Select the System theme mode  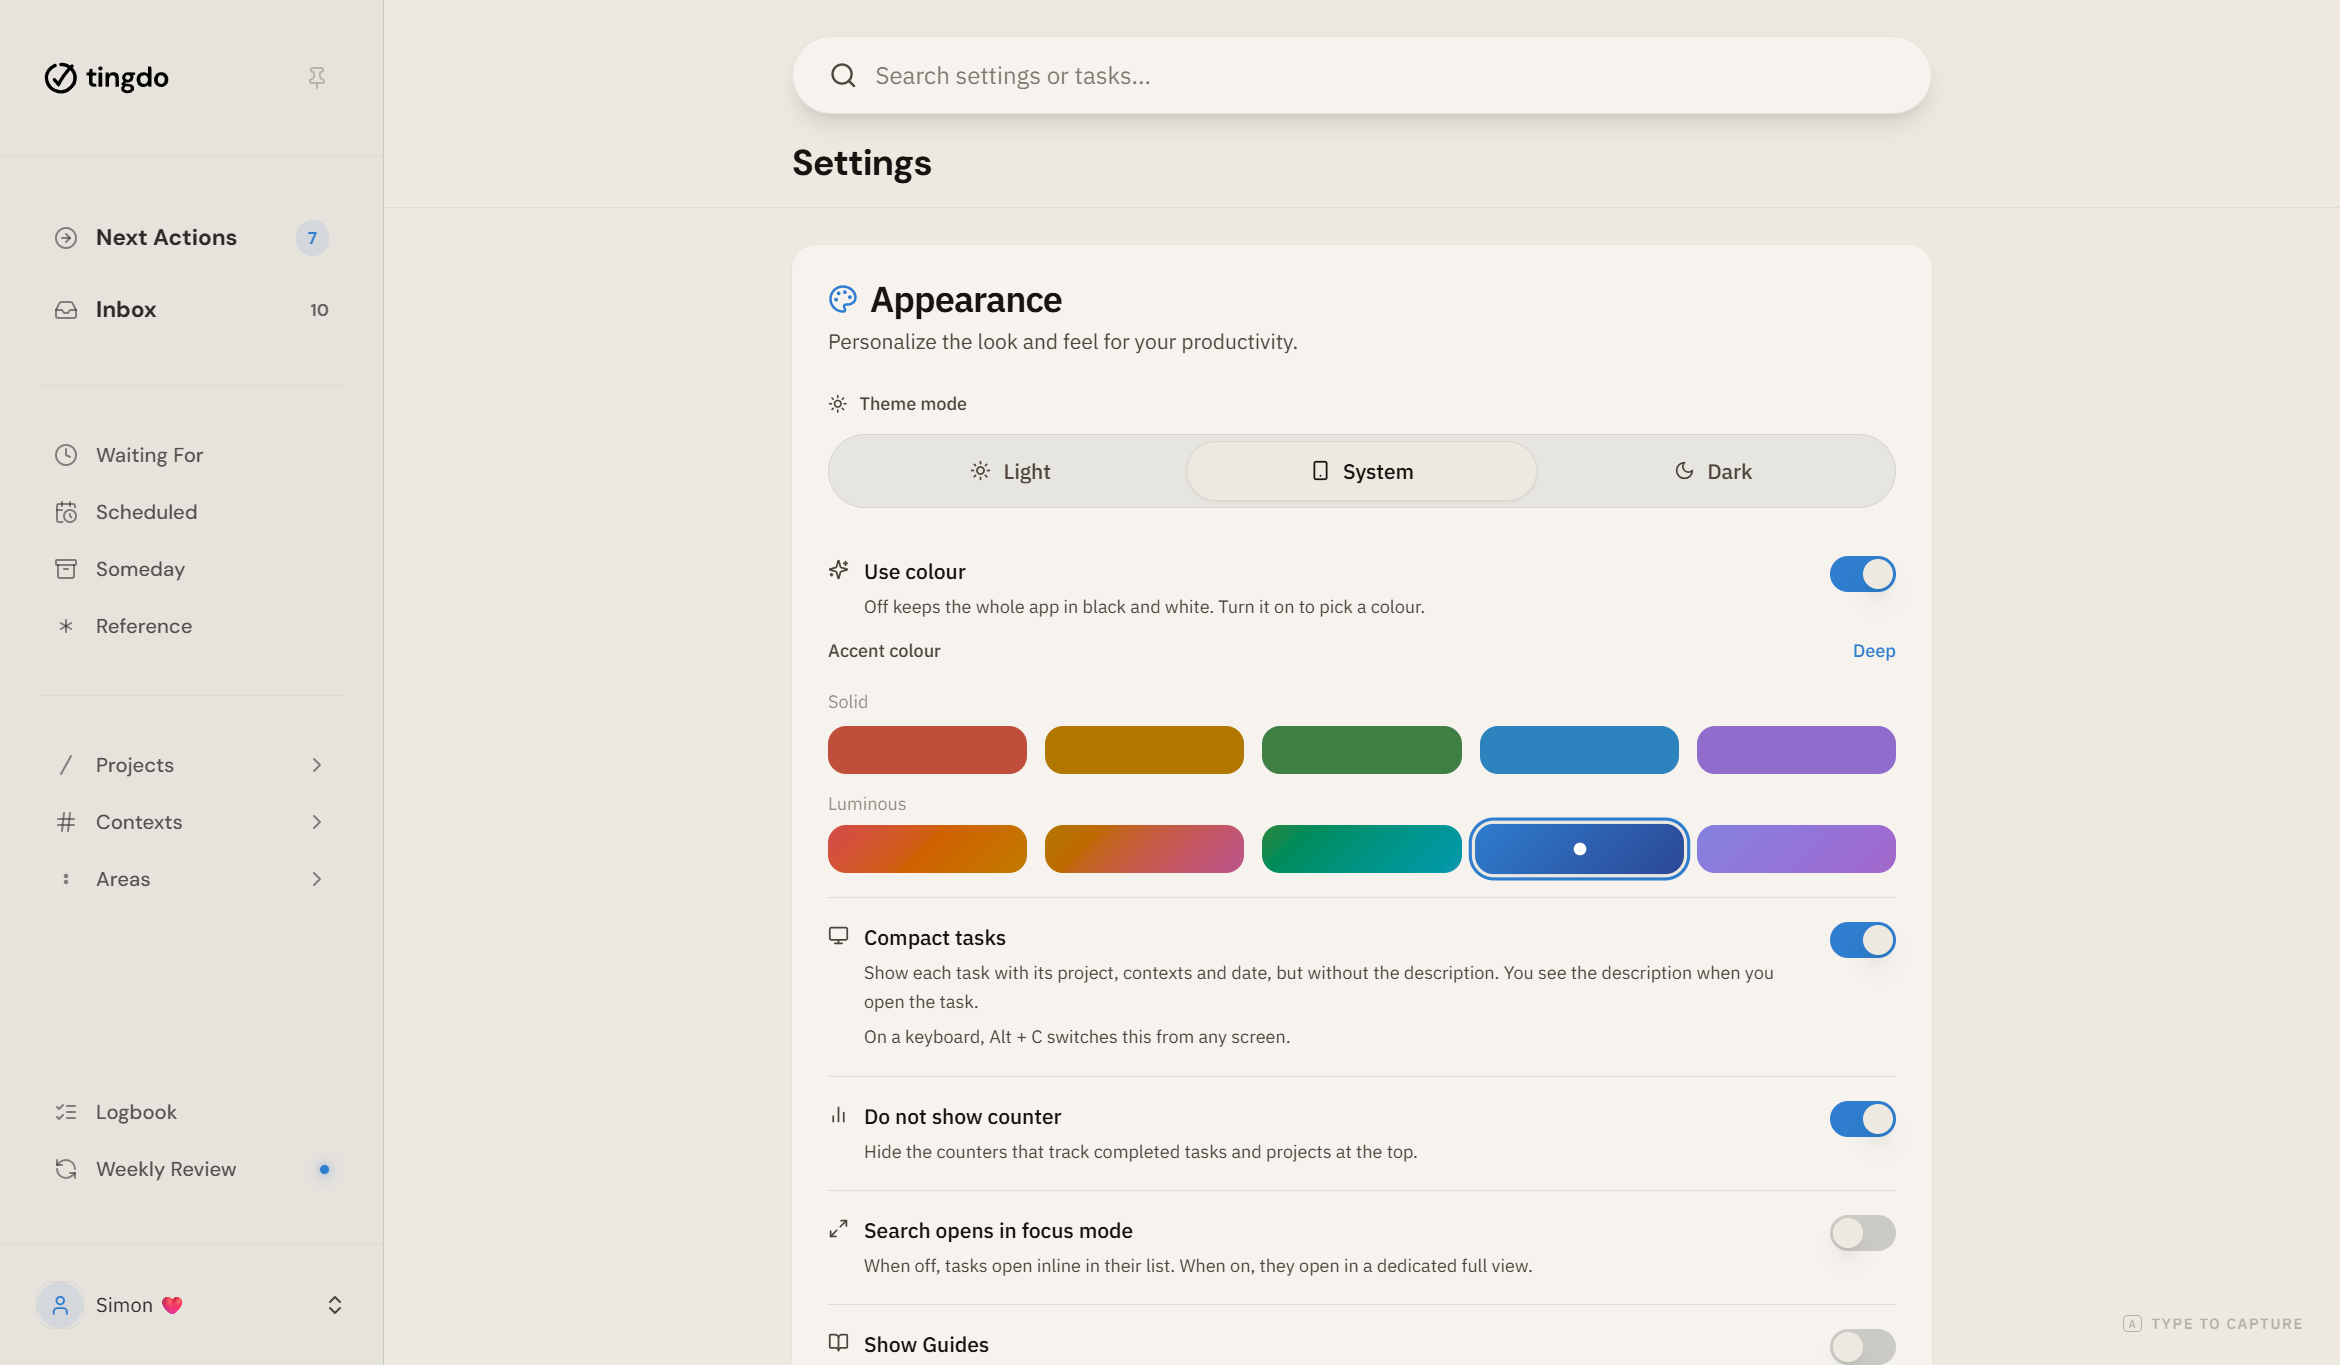click(1362, 471)
